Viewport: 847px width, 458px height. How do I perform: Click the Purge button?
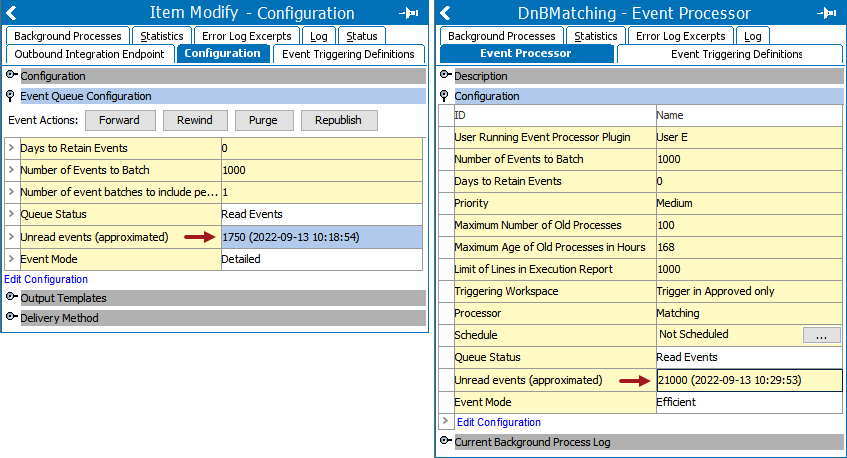(263, 120)
